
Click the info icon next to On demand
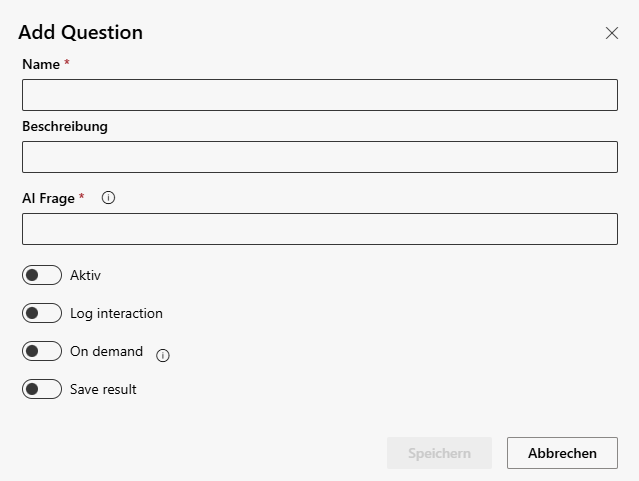[163, 354]
